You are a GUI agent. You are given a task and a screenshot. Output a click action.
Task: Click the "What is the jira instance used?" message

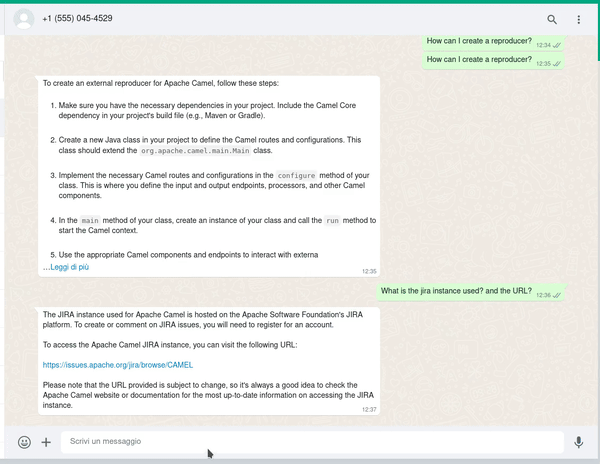[x=456, y=291]
